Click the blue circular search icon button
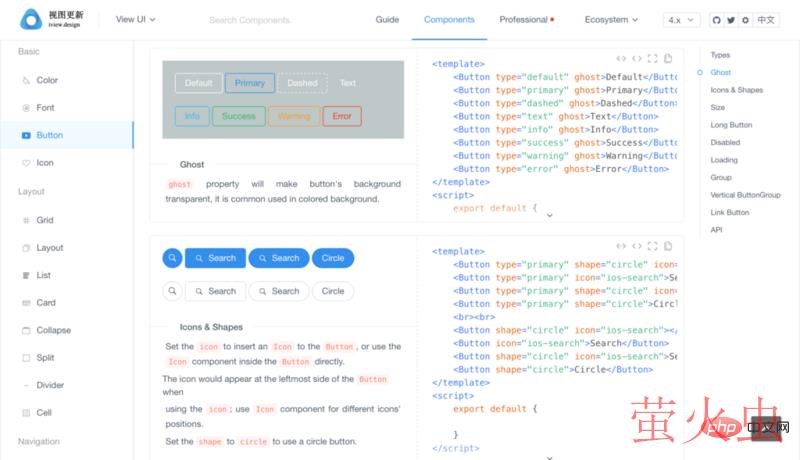Image resolution: width=800 pixels, height=460 pixels. click(172, 258)
